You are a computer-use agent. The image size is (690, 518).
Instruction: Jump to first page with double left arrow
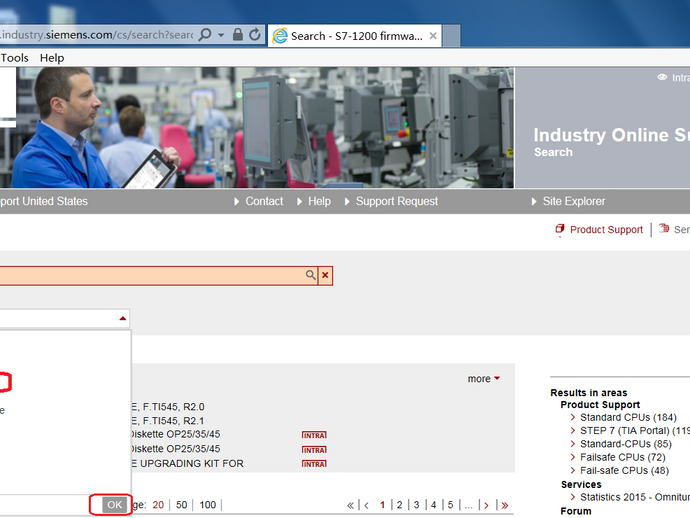point(350,505)
